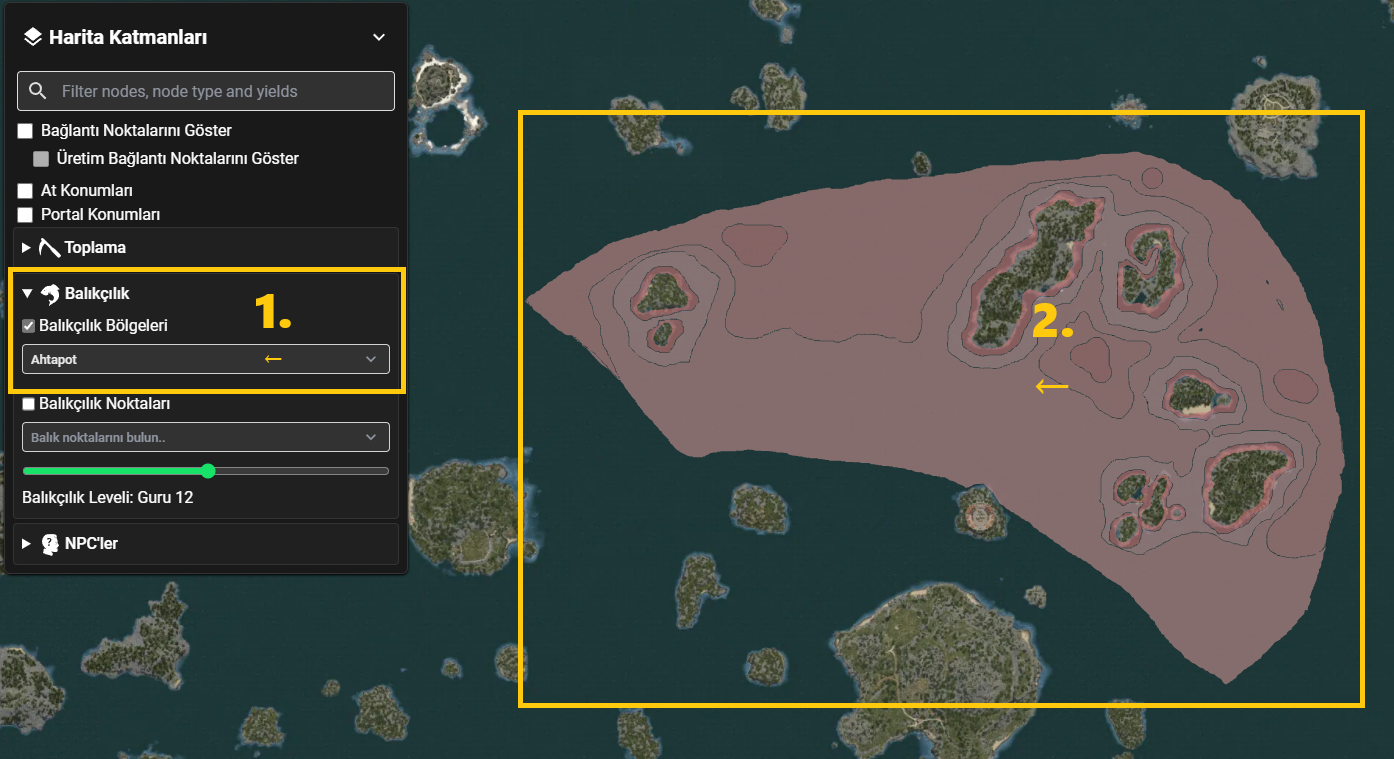
Task: Open the Balık noktalarını bulun dropdown
Action: [x=205, y=437]
